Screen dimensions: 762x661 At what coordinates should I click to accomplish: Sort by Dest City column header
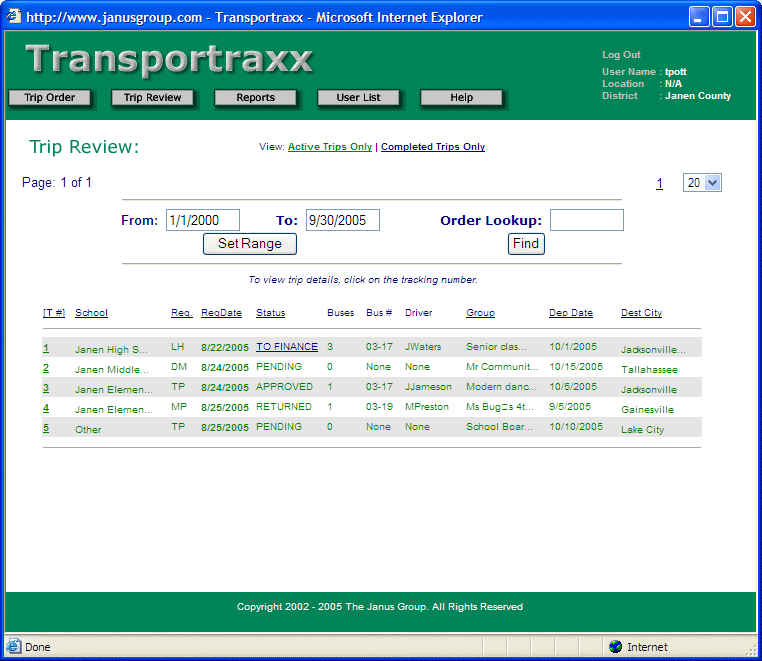(641, 313)
